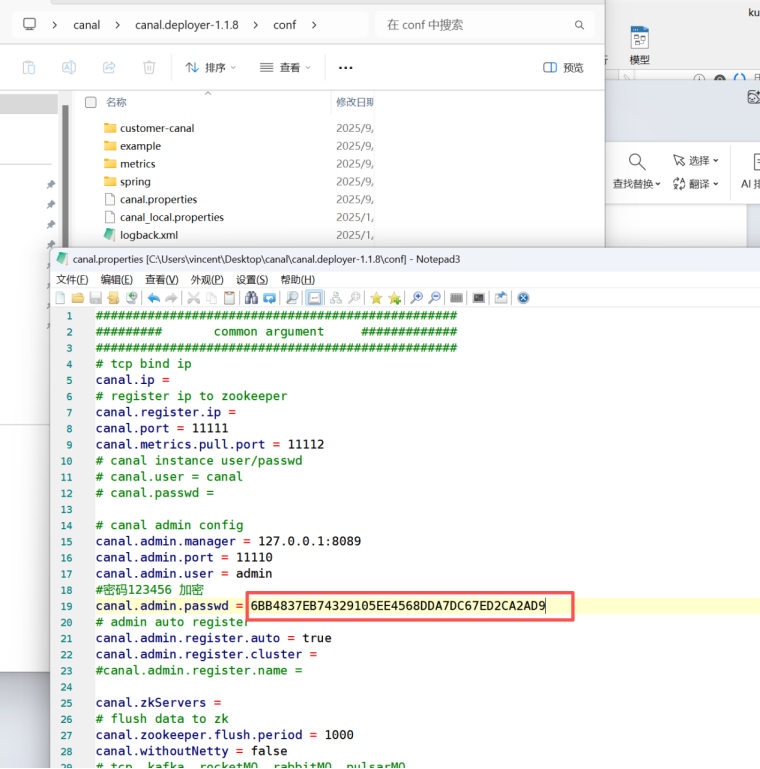Click the Explorer delete trash icon
Viewport: 760px width, 769px height.
(x=149, y=67)
